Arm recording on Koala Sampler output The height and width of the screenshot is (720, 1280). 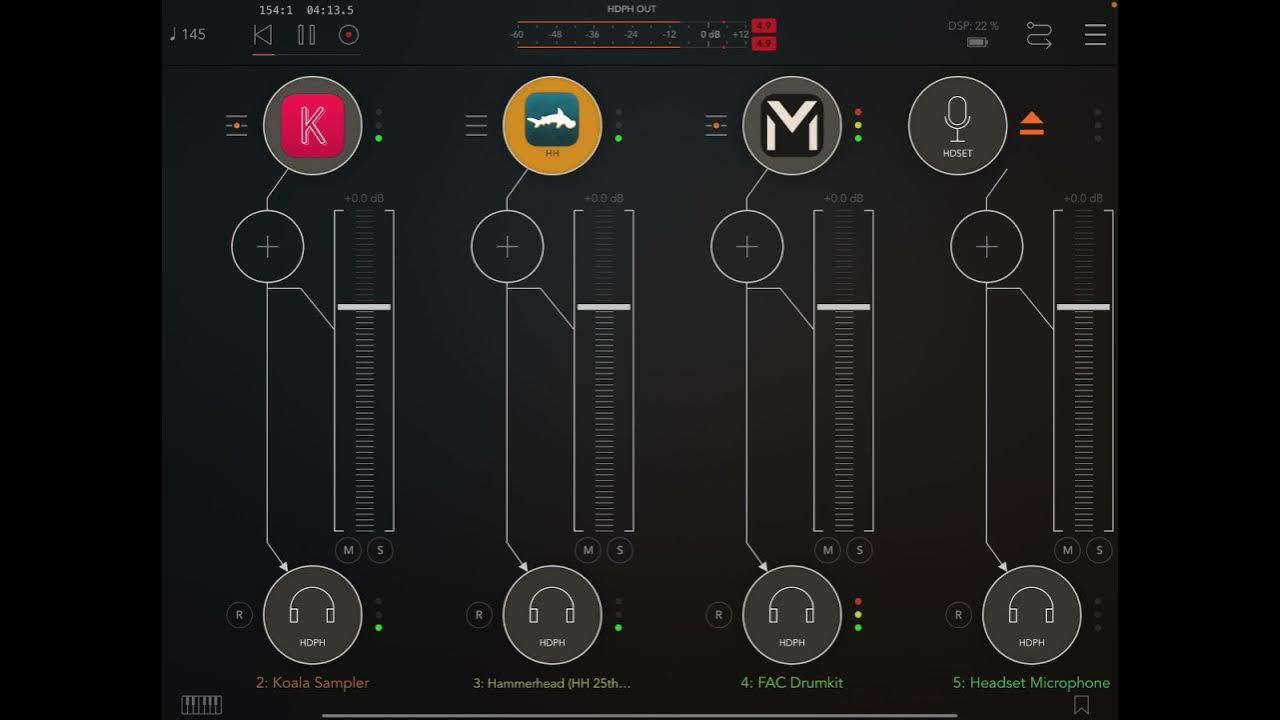coord(239,615)
